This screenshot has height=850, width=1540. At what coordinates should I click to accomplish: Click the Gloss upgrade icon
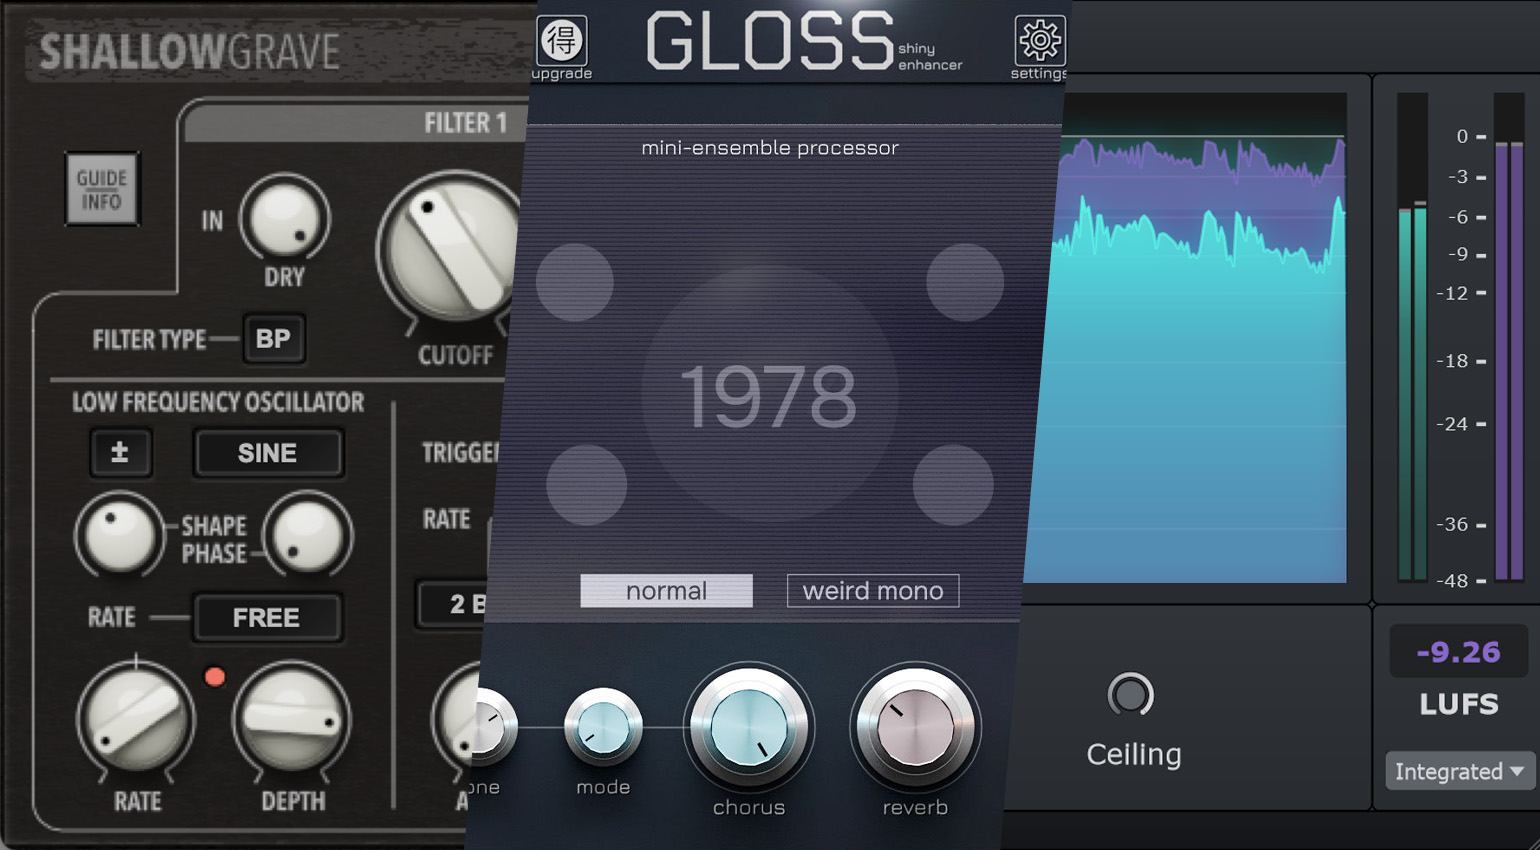point(562,42)
